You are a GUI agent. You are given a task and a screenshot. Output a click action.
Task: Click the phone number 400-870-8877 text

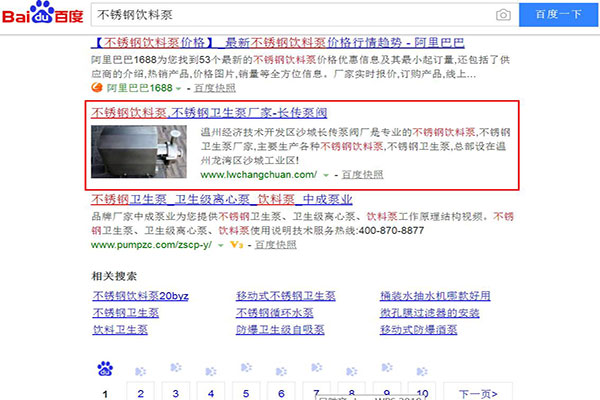391,230
